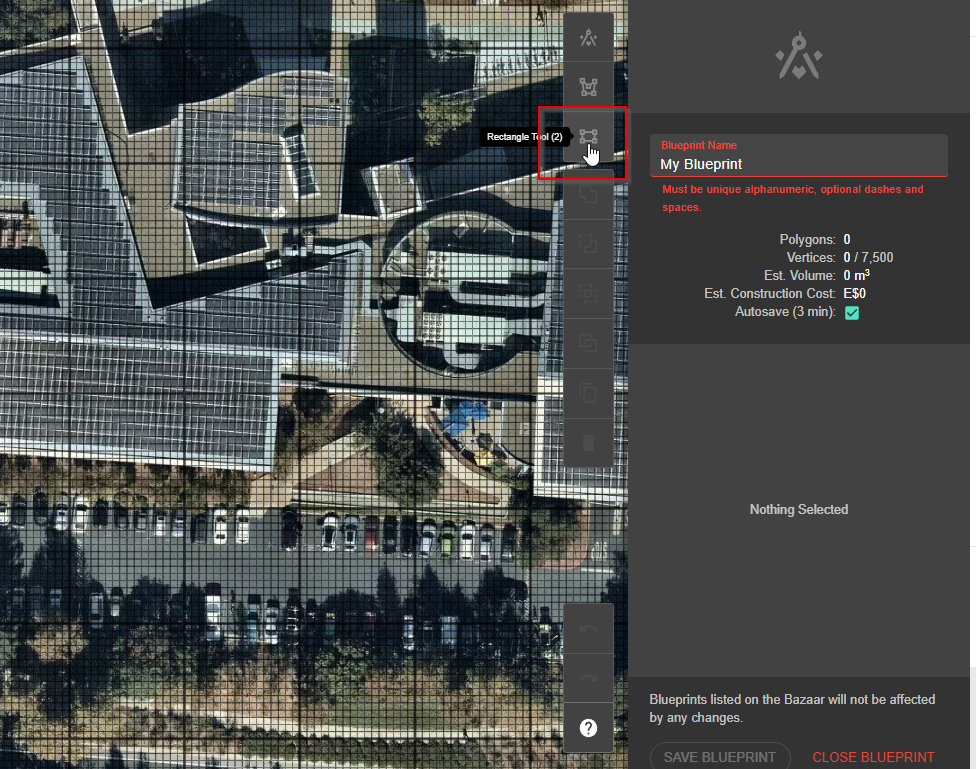Select the compass drawing tool at toolbar top

588,39
